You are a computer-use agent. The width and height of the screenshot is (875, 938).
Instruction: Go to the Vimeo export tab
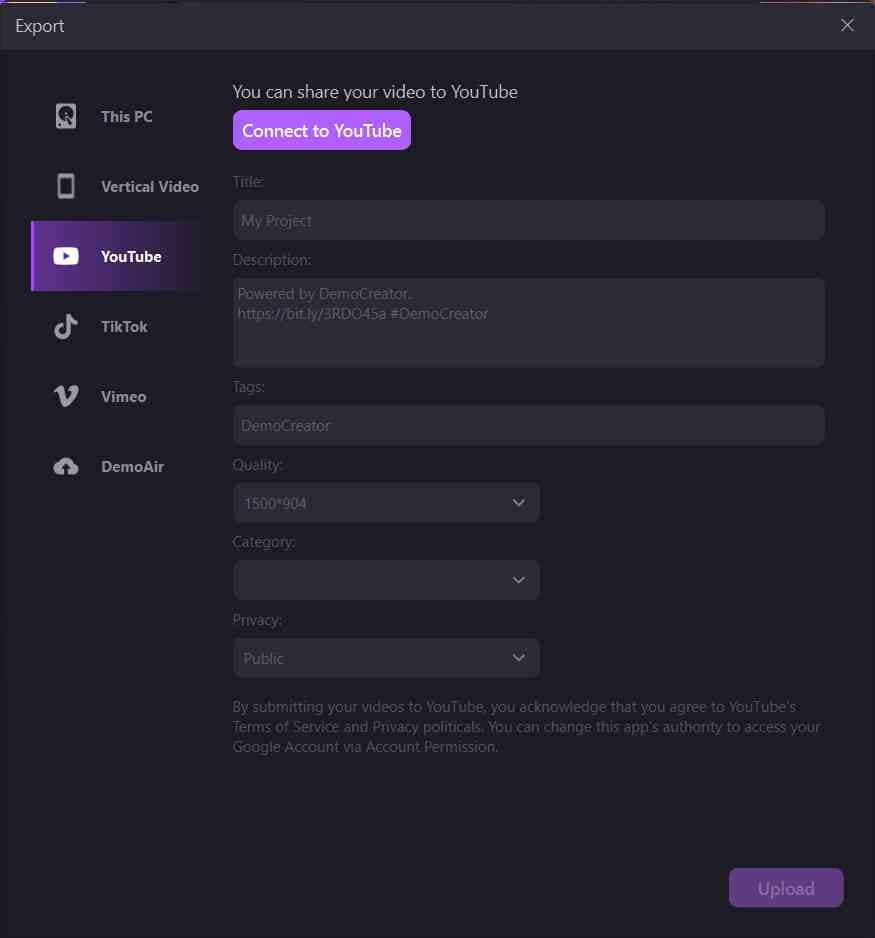(116, 396)
